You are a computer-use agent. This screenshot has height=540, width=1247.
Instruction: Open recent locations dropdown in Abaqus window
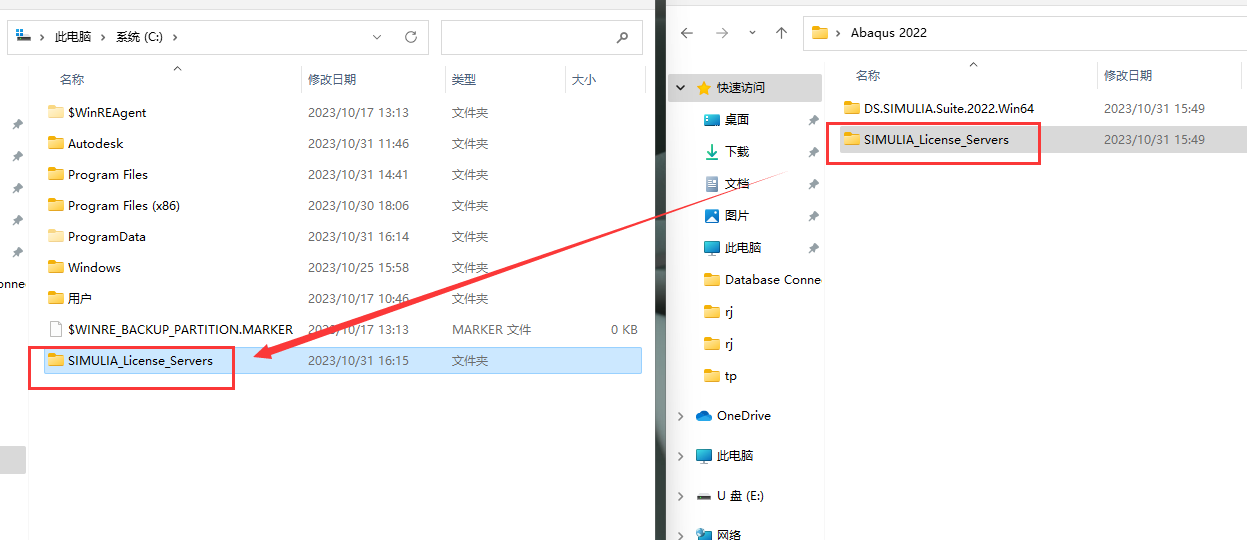point(752,33)
